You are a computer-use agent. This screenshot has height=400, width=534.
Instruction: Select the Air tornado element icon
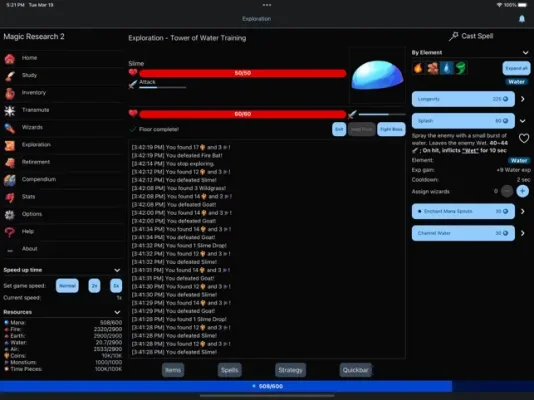461,68
